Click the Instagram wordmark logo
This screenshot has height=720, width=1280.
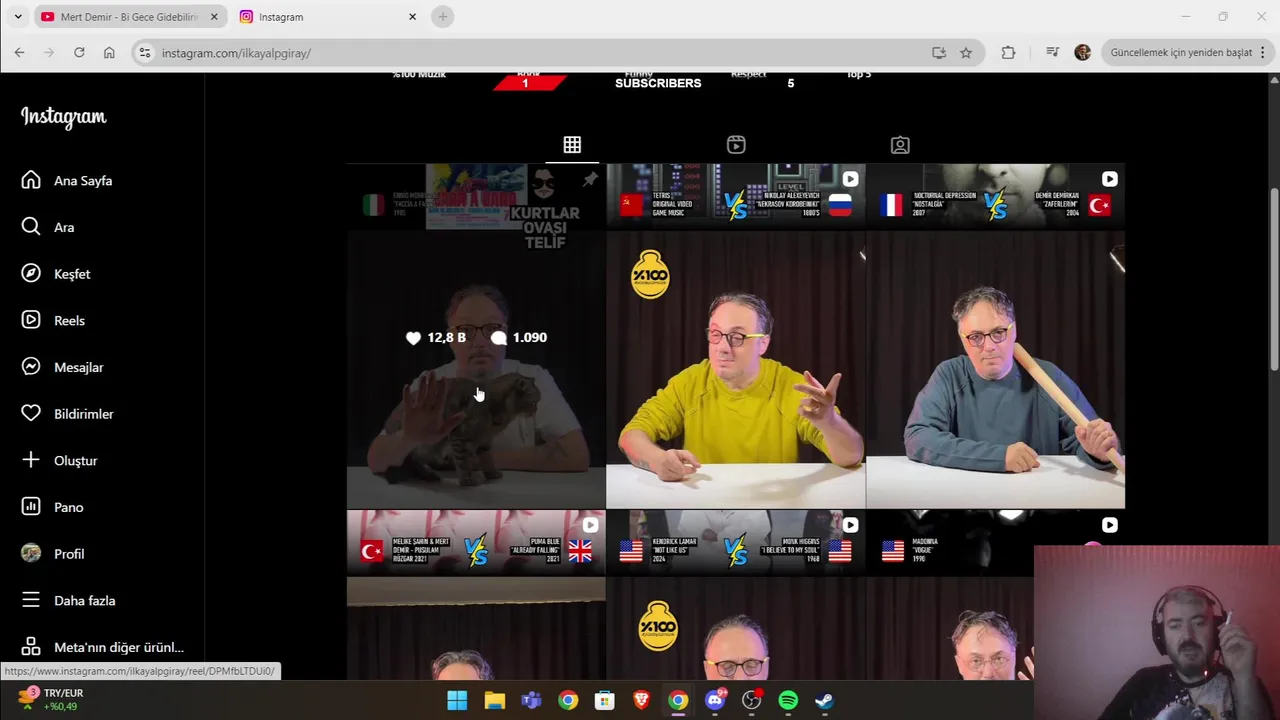[63, 117]
